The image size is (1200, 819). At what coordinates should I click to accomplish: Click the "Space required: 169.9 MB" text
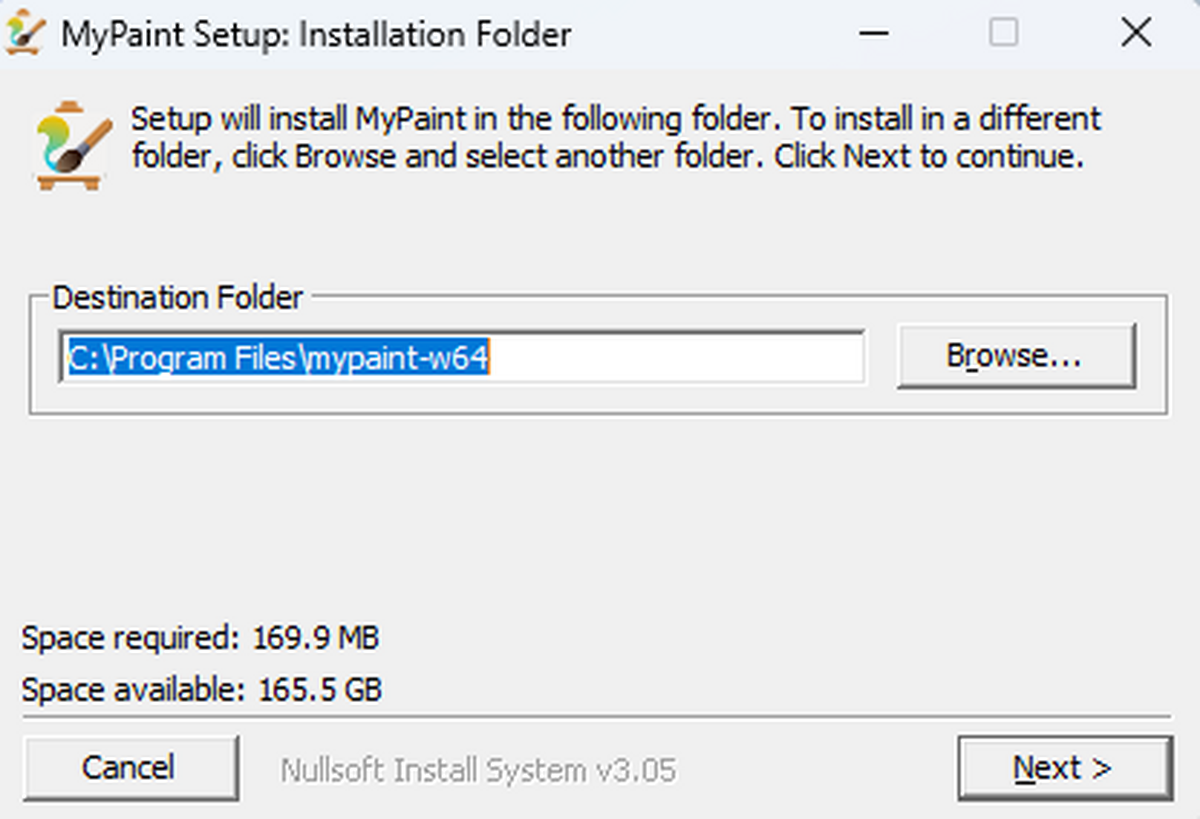coord(200,638)
